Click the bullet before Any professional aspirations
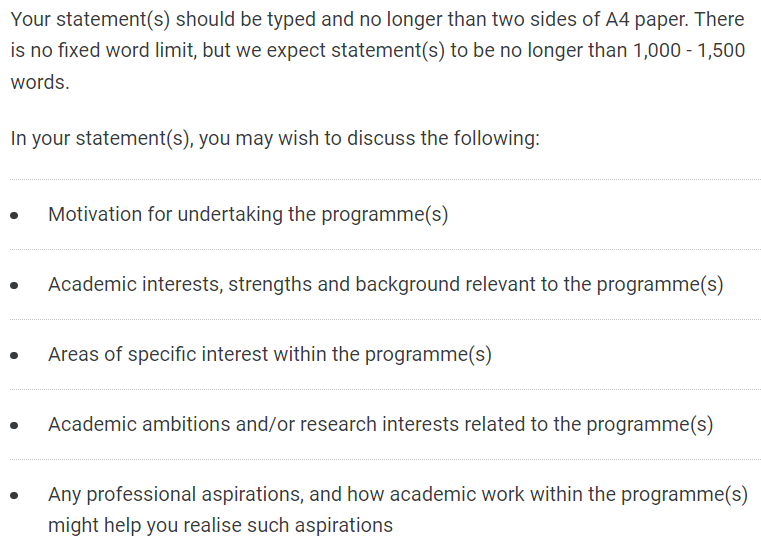Image resolution: width=761 pixels, height=547 pixels. click(15, 495)
